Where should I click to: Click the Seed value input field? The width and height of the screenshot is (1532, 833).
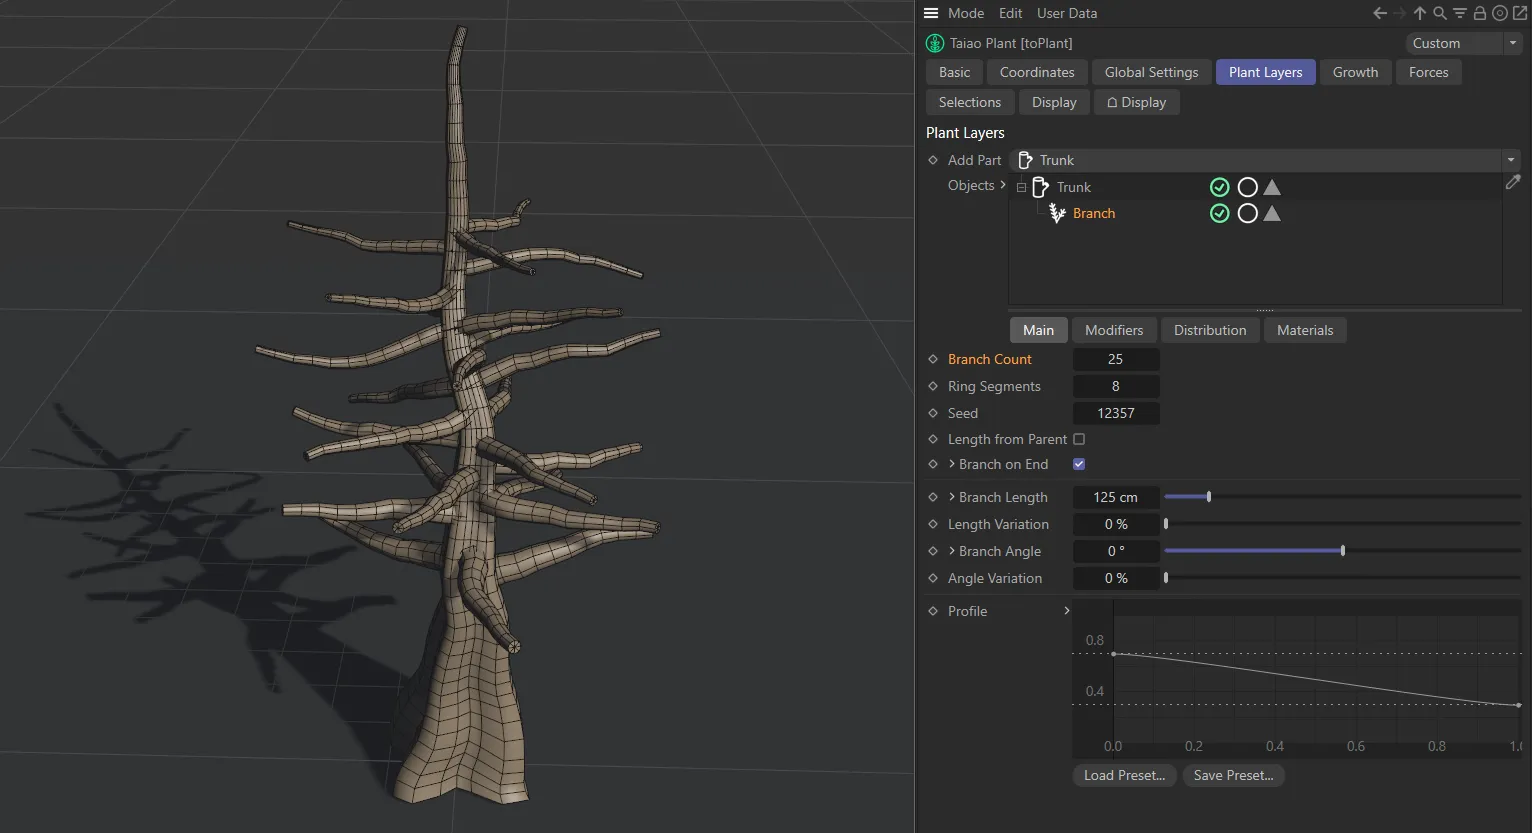tap(1115, 412)
